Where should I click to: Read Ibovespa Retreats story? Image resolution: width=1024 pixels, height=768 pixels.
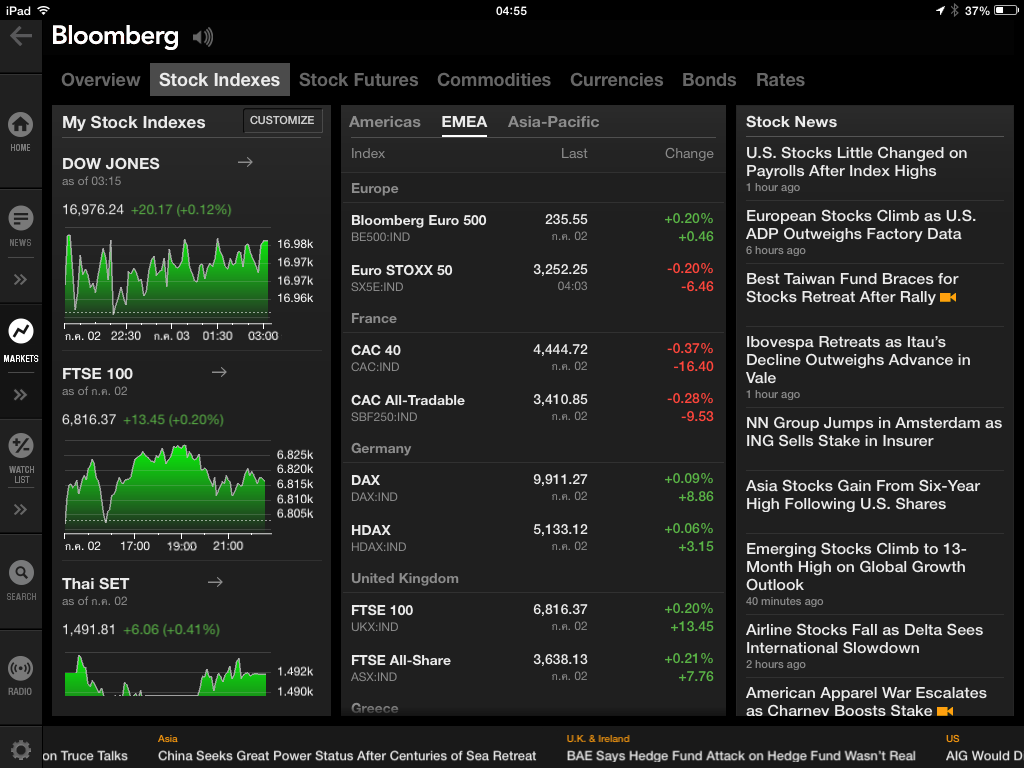coord(874,367)
